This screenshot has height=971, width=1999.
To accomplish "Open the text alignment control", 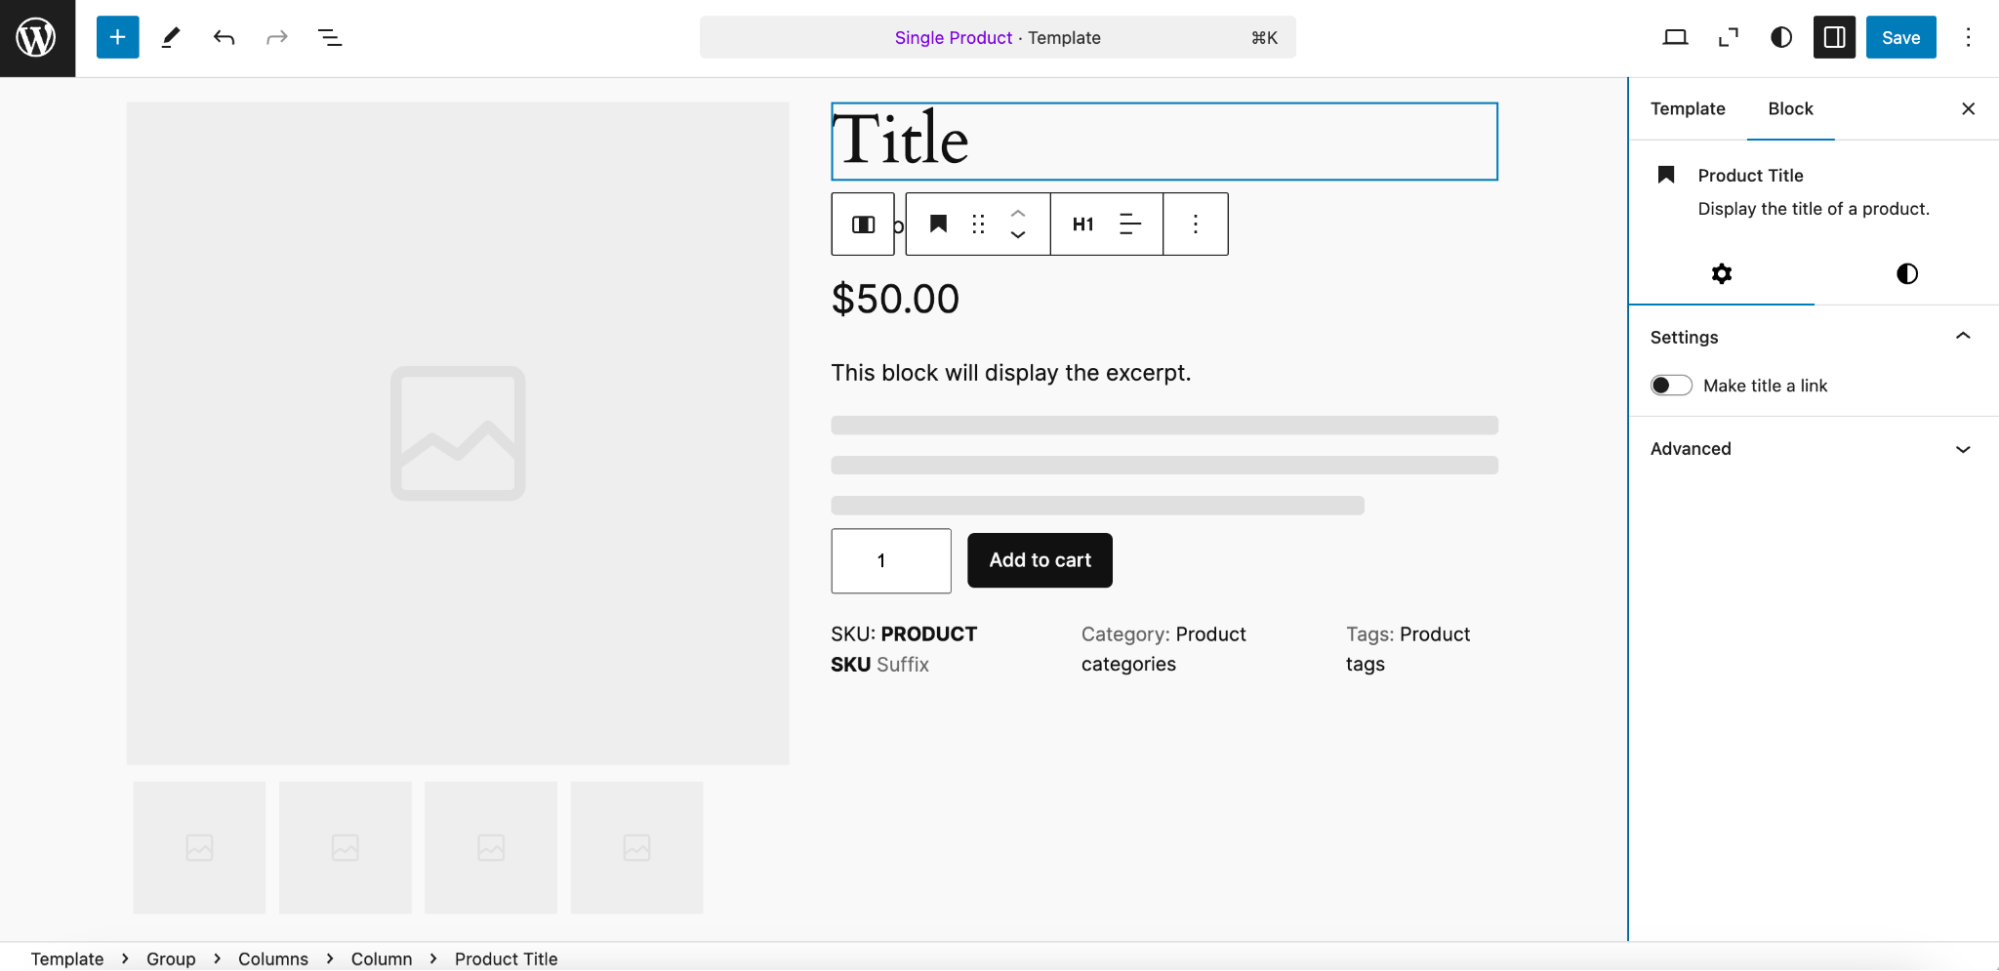I will [1130, 224].
